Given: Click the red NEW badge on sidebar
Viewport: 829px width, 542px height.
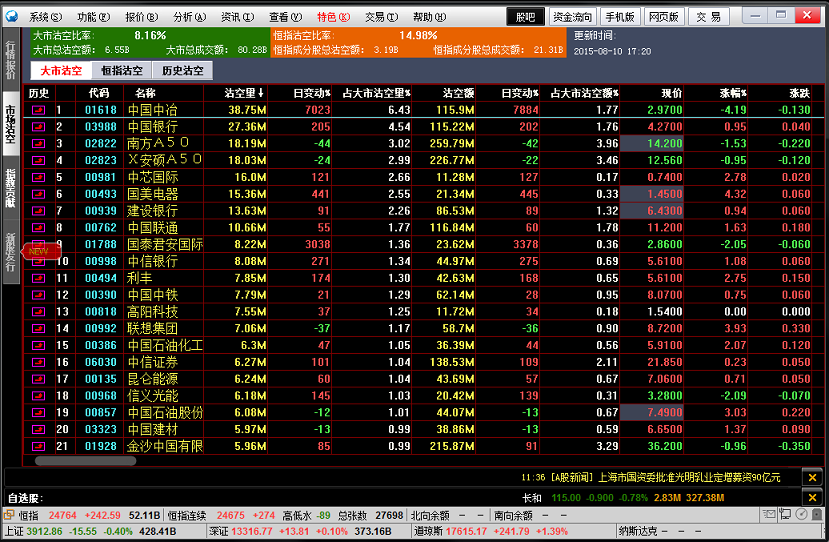Looking at the screenshot, I should point(38,251).
